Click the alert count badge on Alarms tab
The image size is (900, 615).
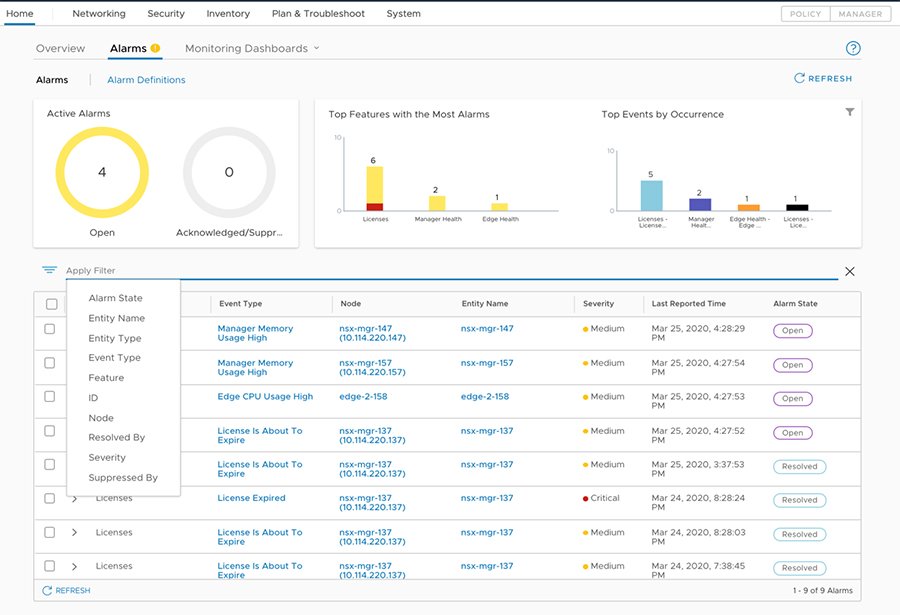click(156, 46)
